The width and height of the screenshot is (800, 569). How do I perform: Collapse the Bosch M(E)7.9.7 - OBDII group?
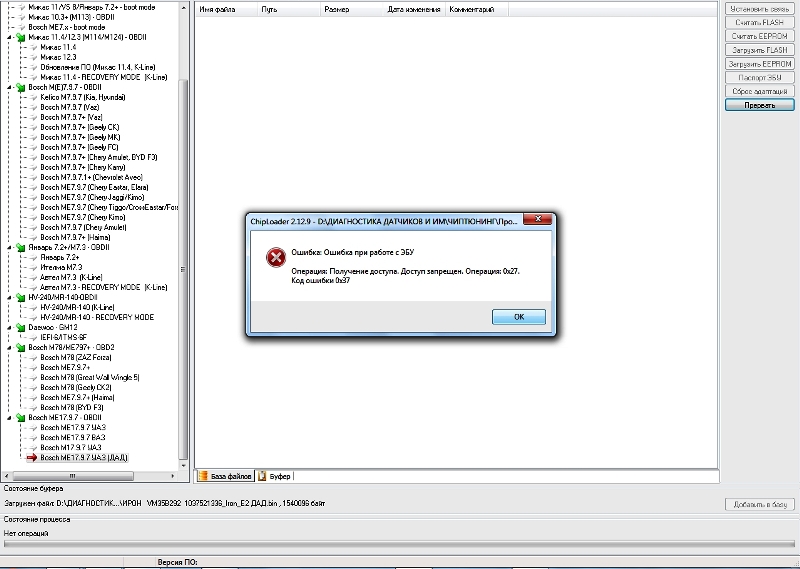[8, 87]
